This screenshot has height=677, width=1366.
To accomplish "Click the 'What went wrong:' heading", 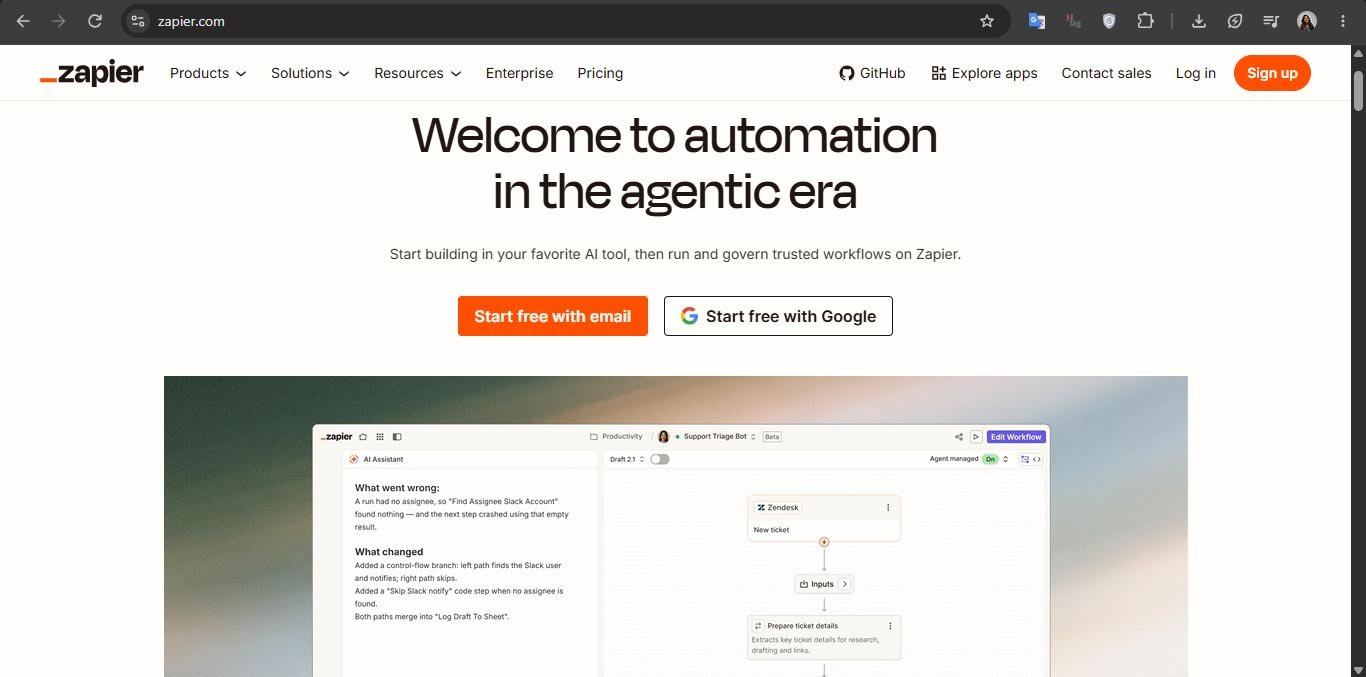I will coord(397,488).
